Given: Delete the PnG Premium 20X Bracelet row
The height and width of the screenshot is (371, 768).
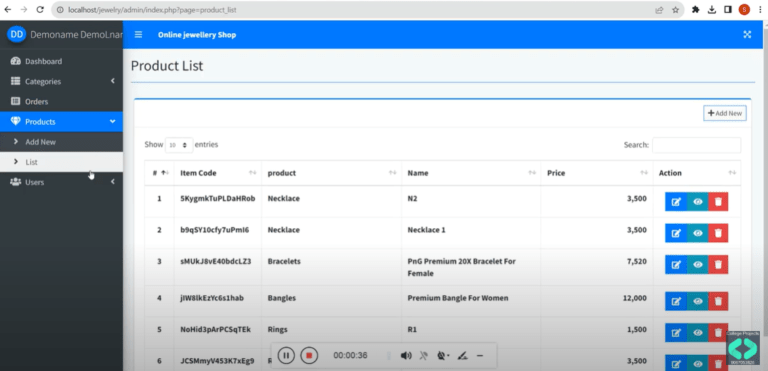Looking at the screenshot, I should point(718,265).
